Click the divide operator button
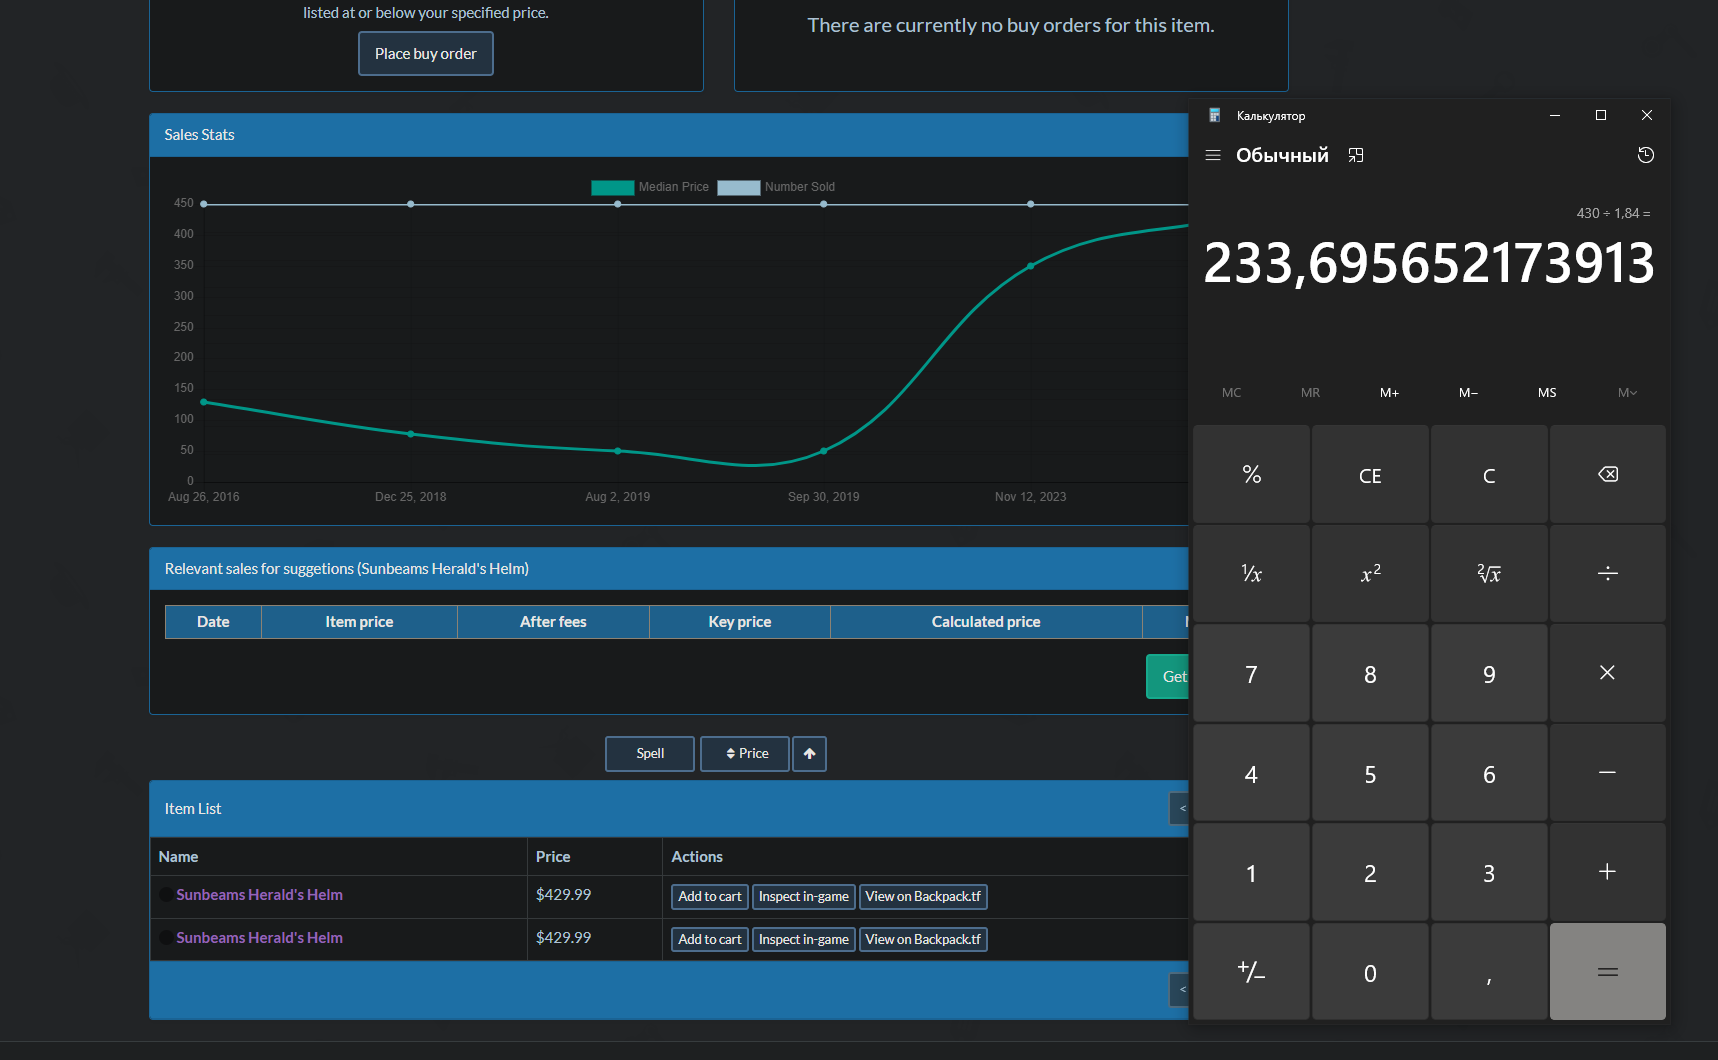 tap(1608, 573)
